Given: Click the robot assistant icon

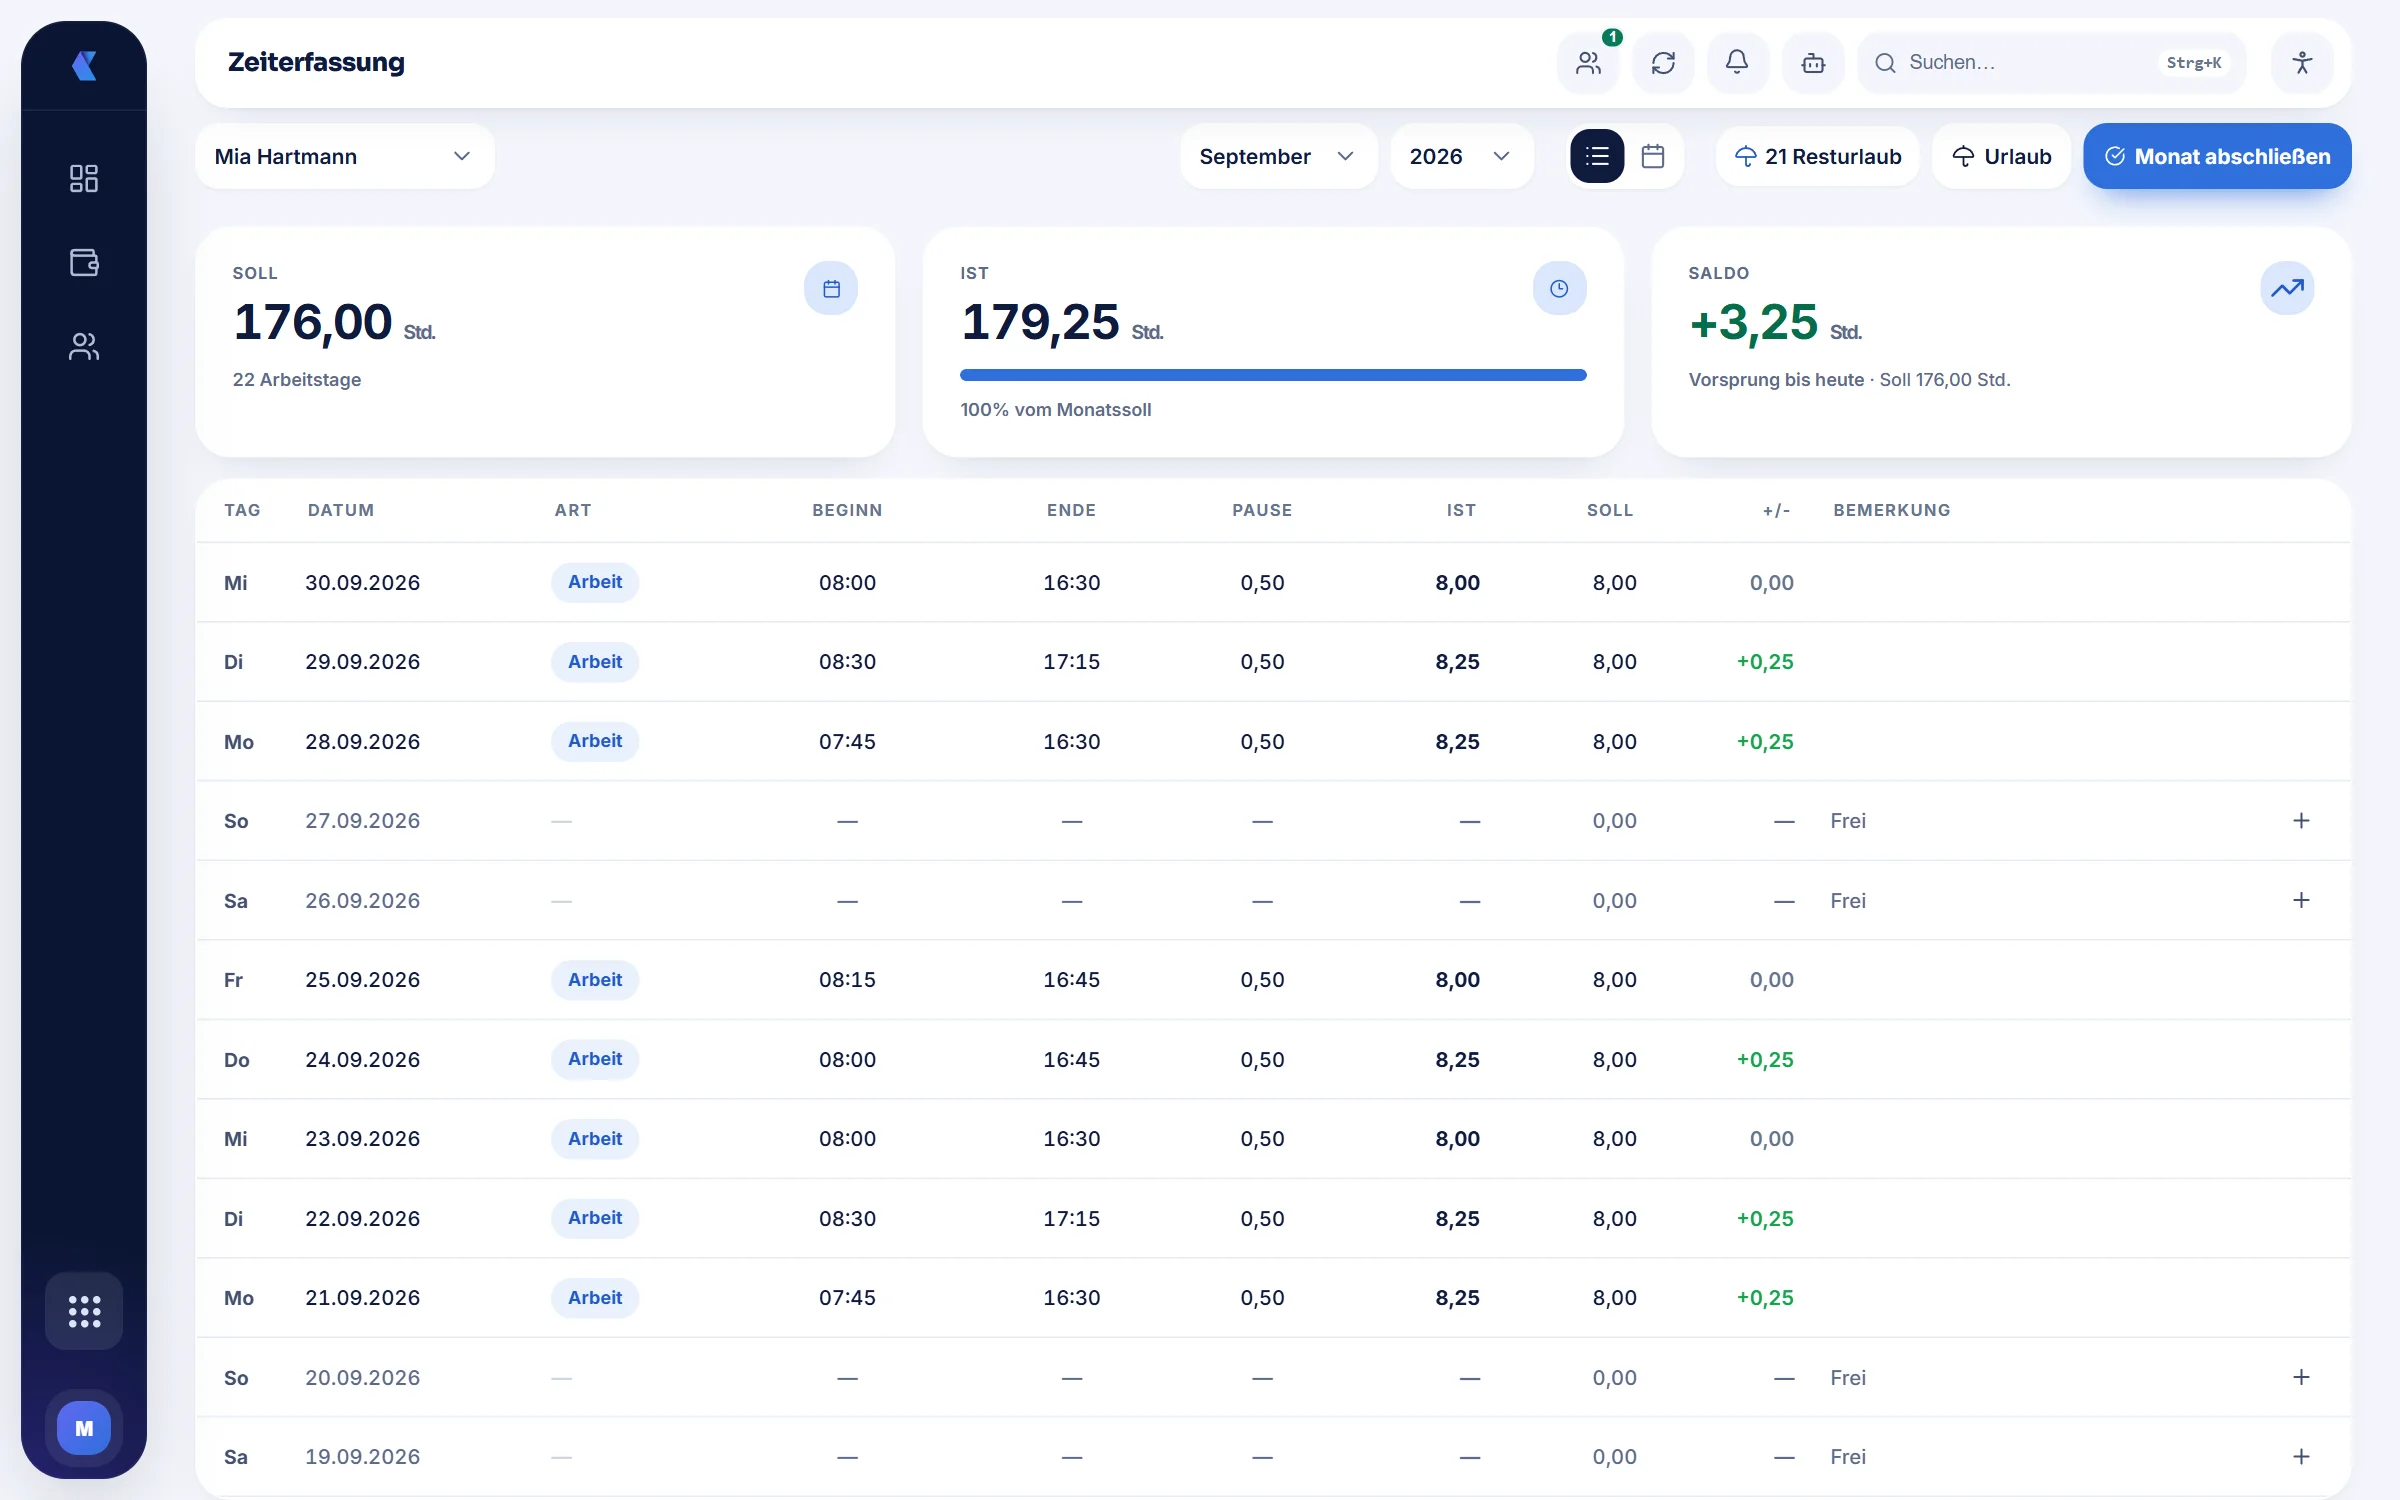Looking at the screenshot, I should coord(1813,63).
